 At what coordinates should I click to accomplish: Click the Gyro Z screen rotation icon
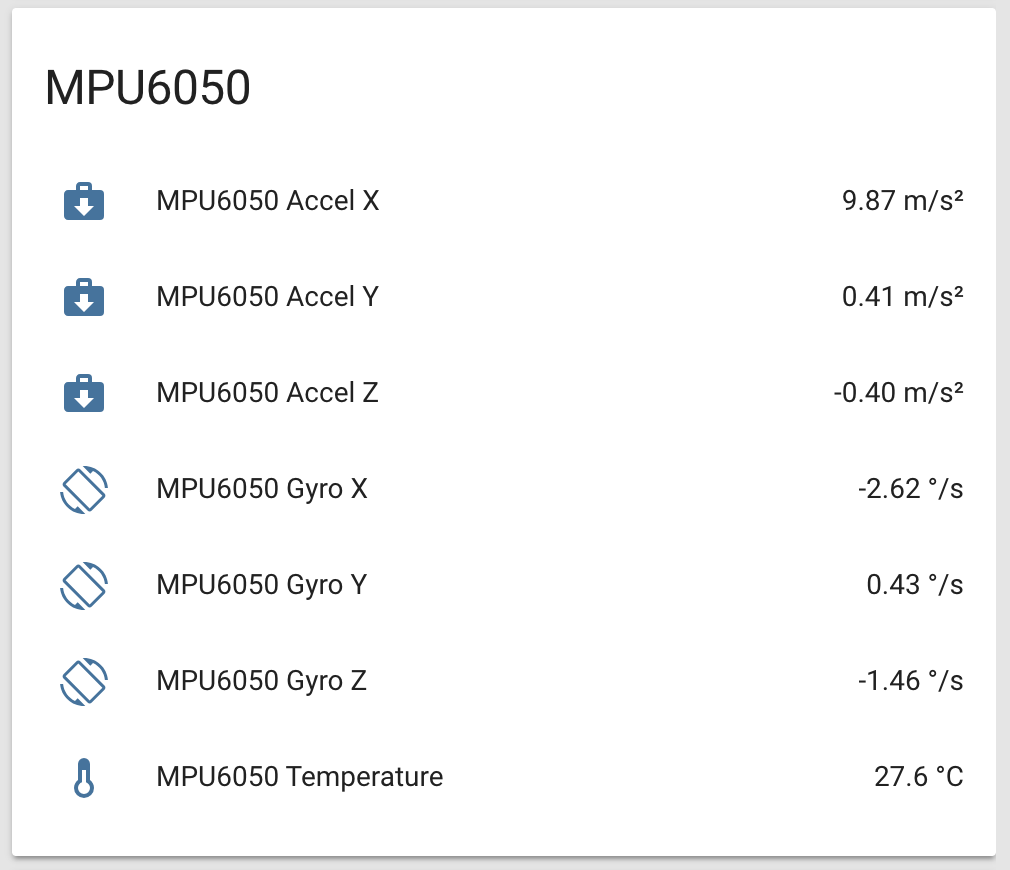(84, 682)
